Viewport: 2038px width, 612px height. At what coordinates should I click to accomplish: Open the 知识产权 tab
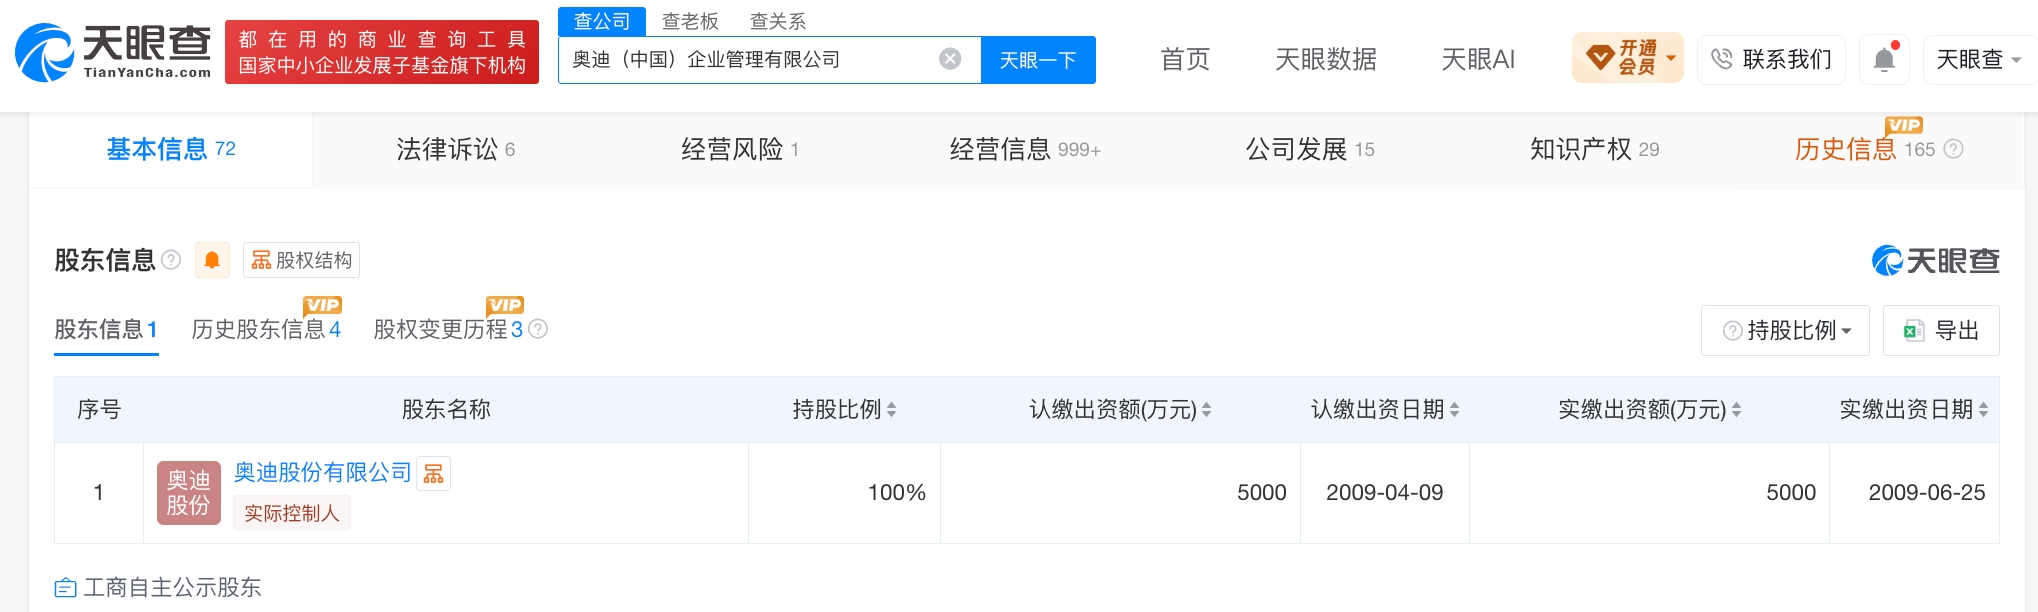pyautogui.click(x=1594, y=149)
